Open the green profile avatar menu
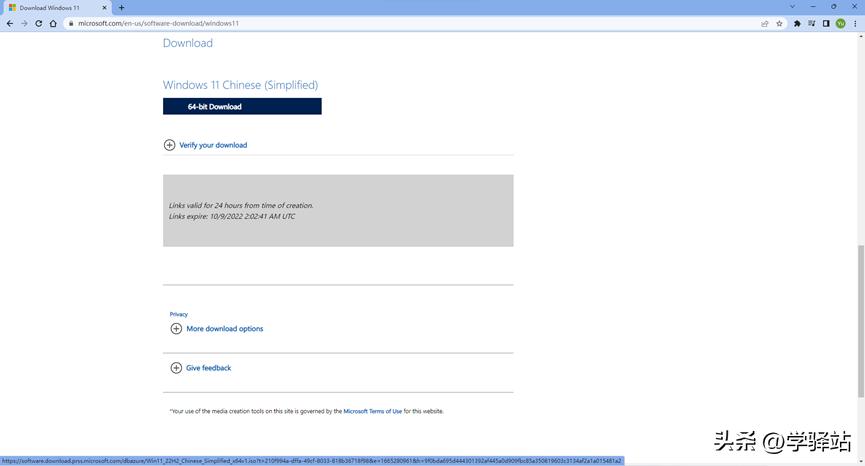This screenshot has height=466, width=865. [x=841, y=24]
